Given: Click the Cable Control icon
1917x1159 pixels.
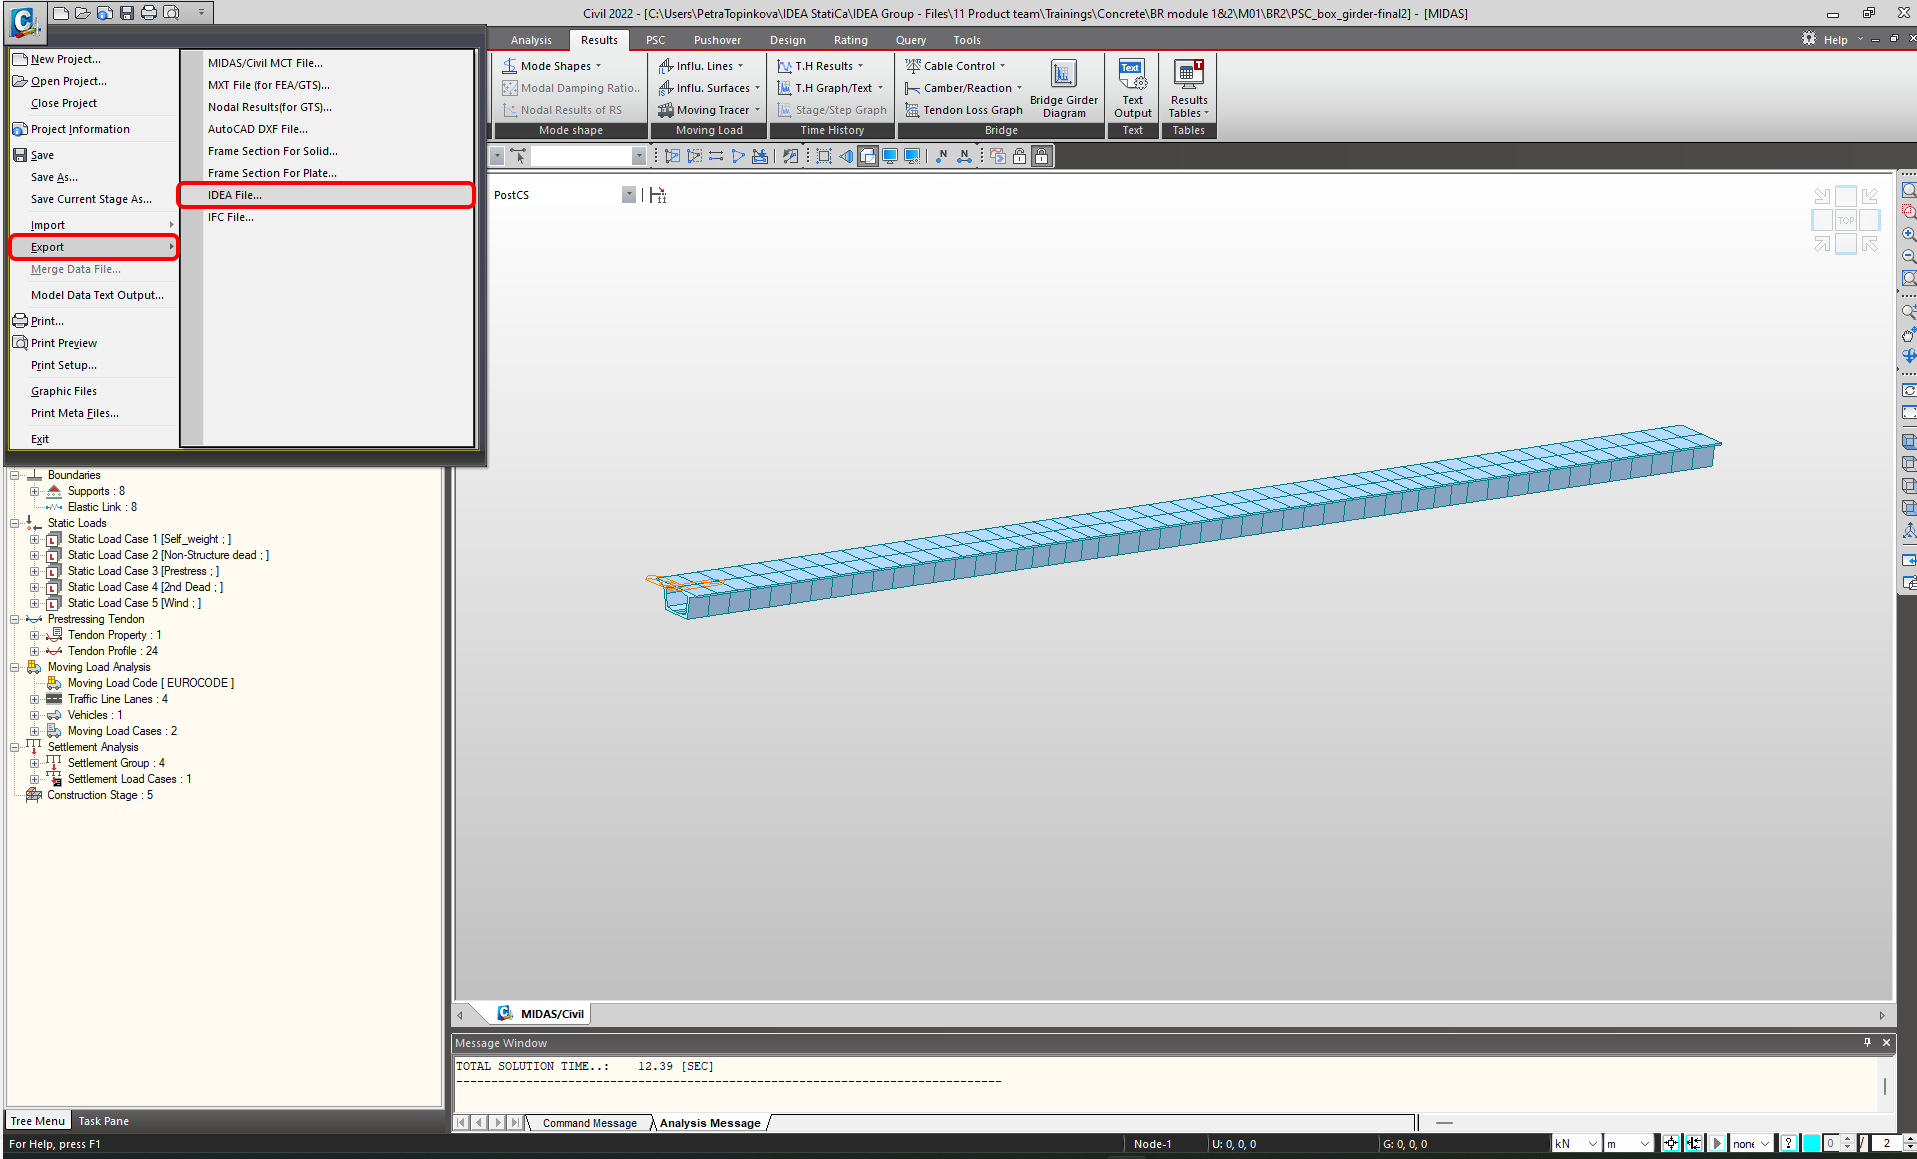Looking at the screenshot, I should click(x=913, y=66).
